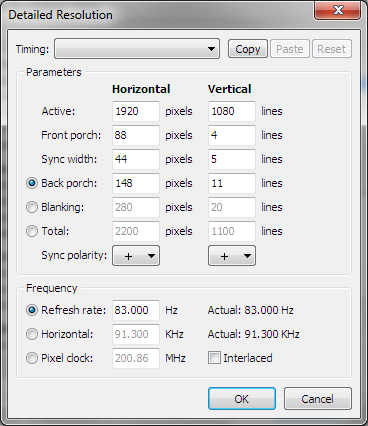
Task: Enable the Interlaced checkbox
Action: (x=214, y=358)
